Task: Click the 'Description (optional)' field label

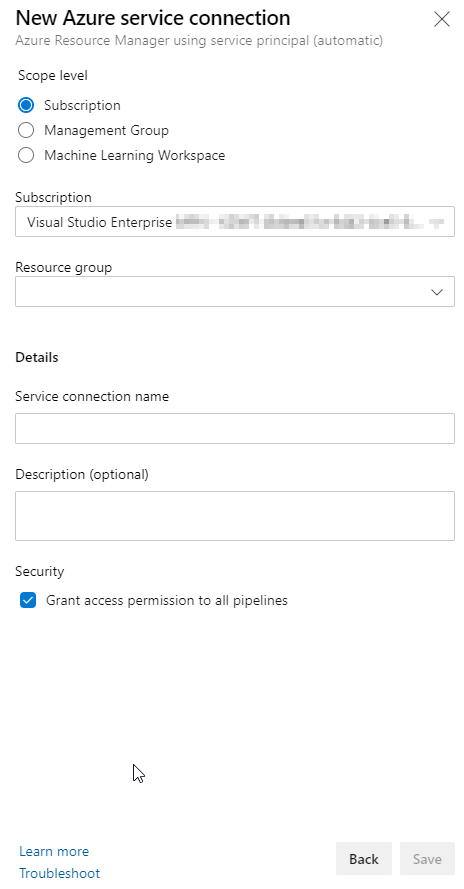Action: [x=82, y=475]
